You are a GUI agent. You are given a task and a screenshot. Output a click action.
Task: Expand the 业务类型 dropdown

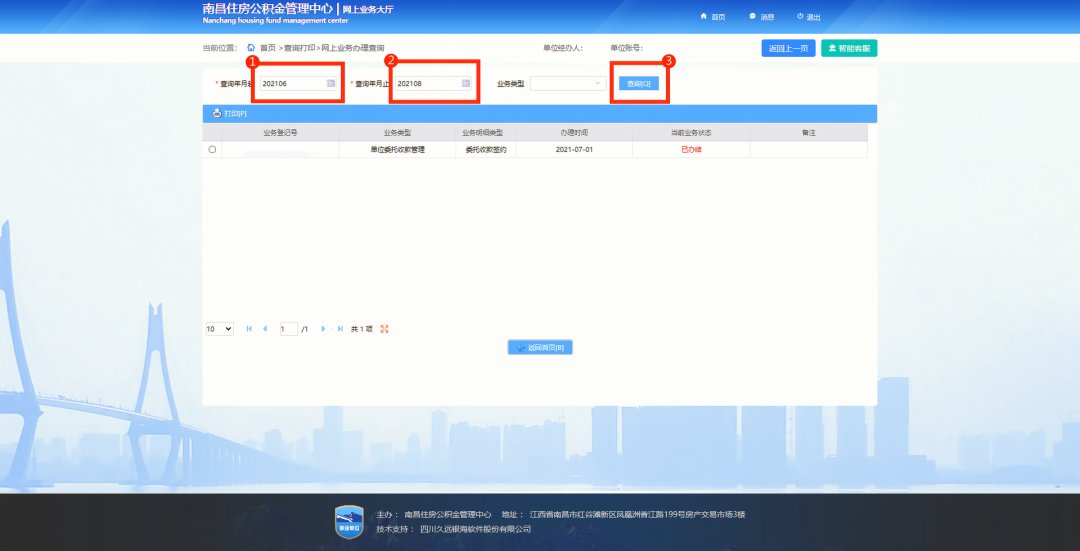[568, 84]
